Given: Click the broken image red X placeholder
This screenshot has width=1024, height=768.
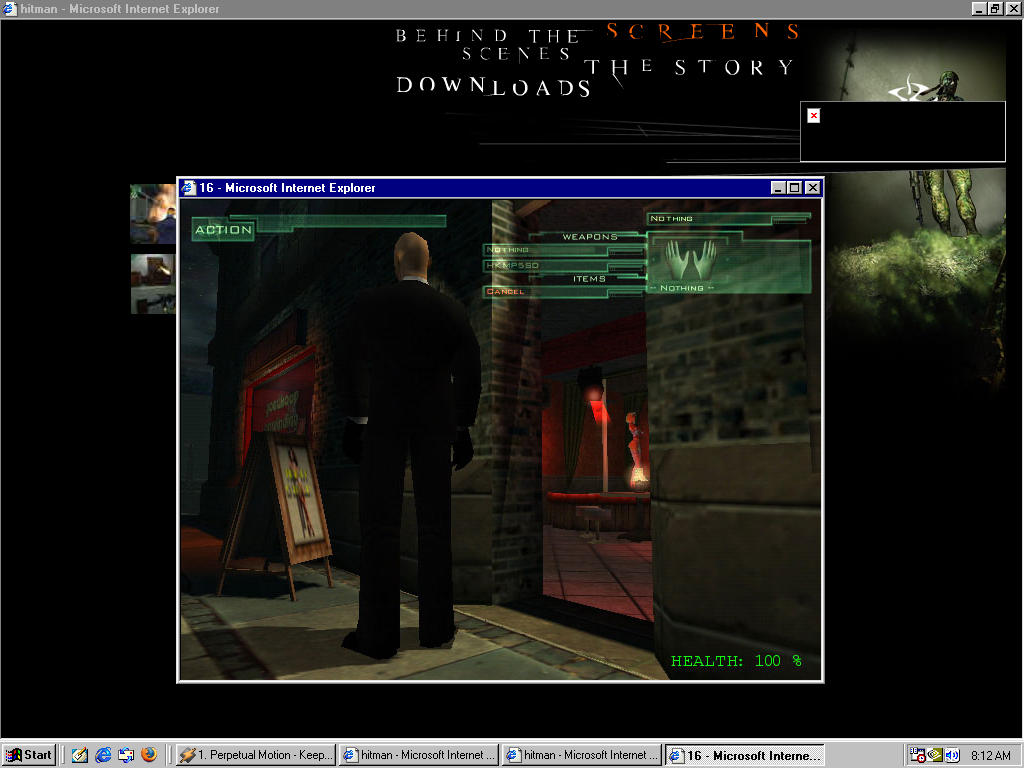Looking at the screenshot, I should coord(814,116).
